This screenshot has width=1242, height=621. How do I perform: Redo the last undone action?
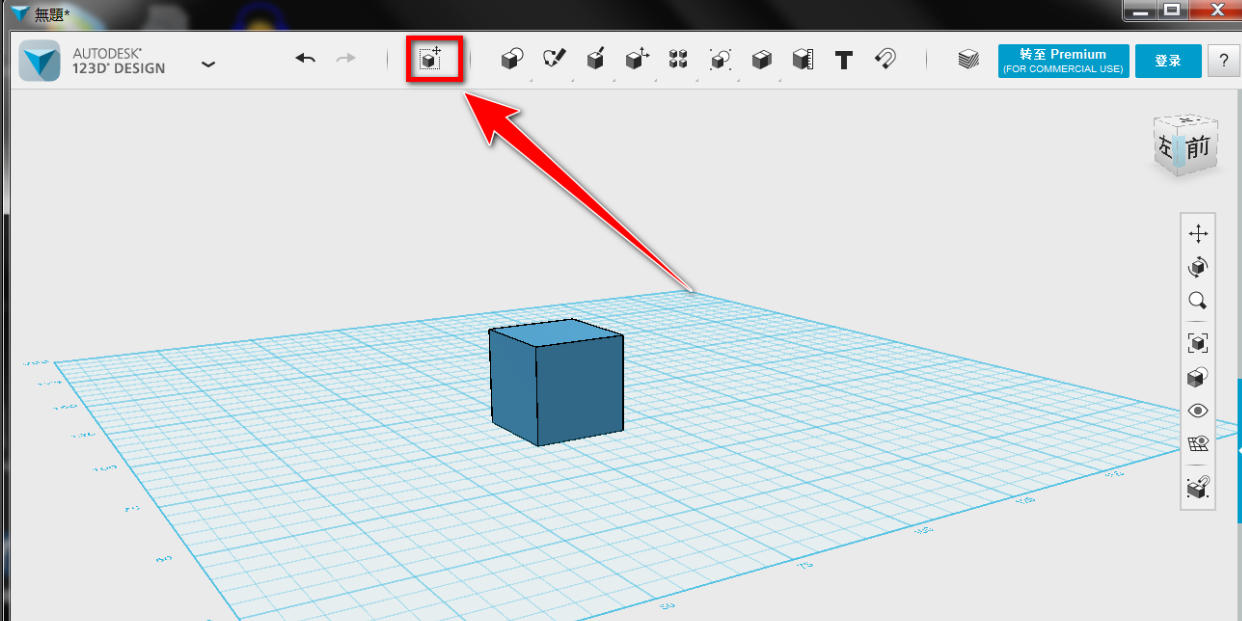346,59
